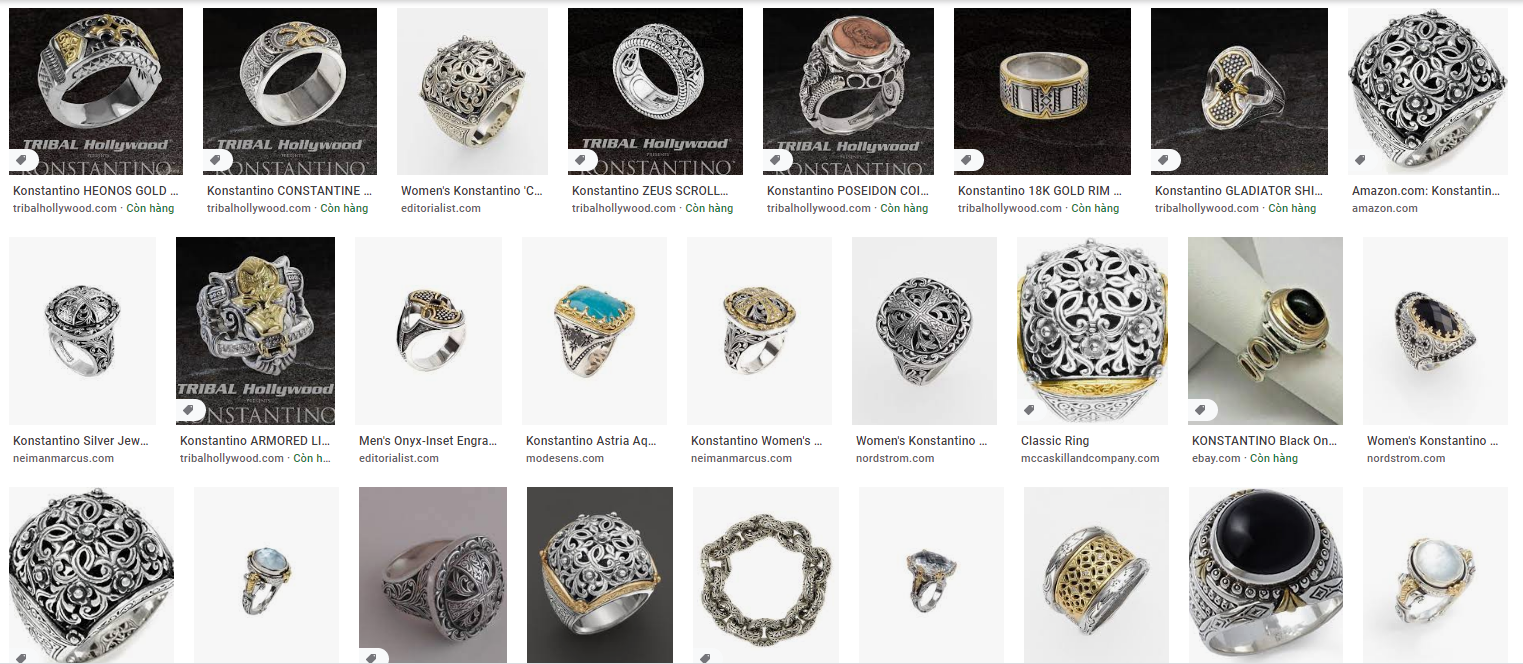This screenshot has width=1523, height=664.
Task: Open the silver chain link bracelet thumbnail
Action: pos(766,575)
